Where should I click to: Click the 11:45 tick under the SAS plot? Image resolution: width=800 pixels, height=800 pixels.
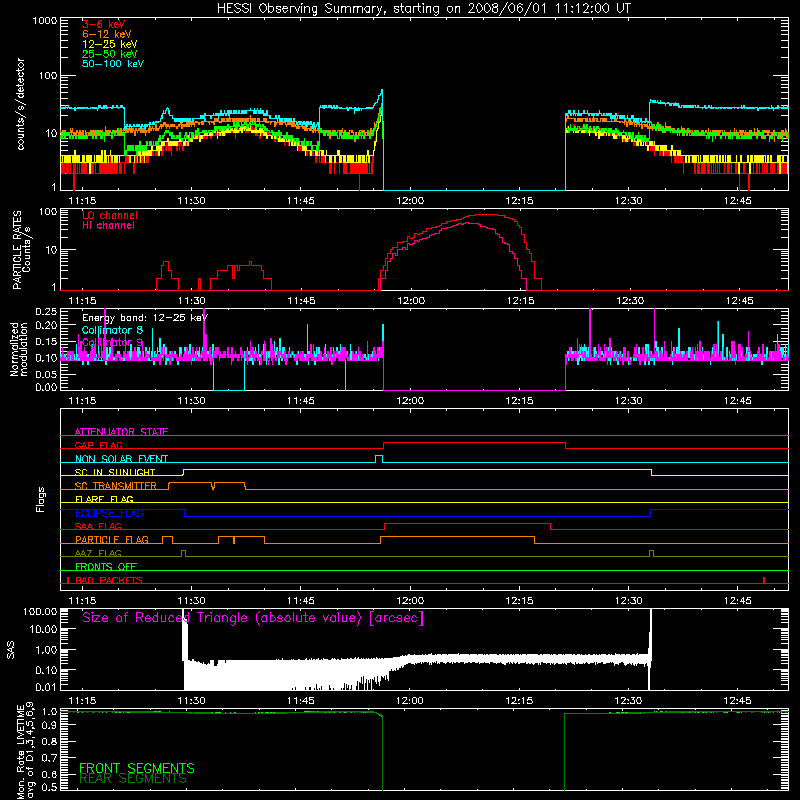click(x=301, y=701)
